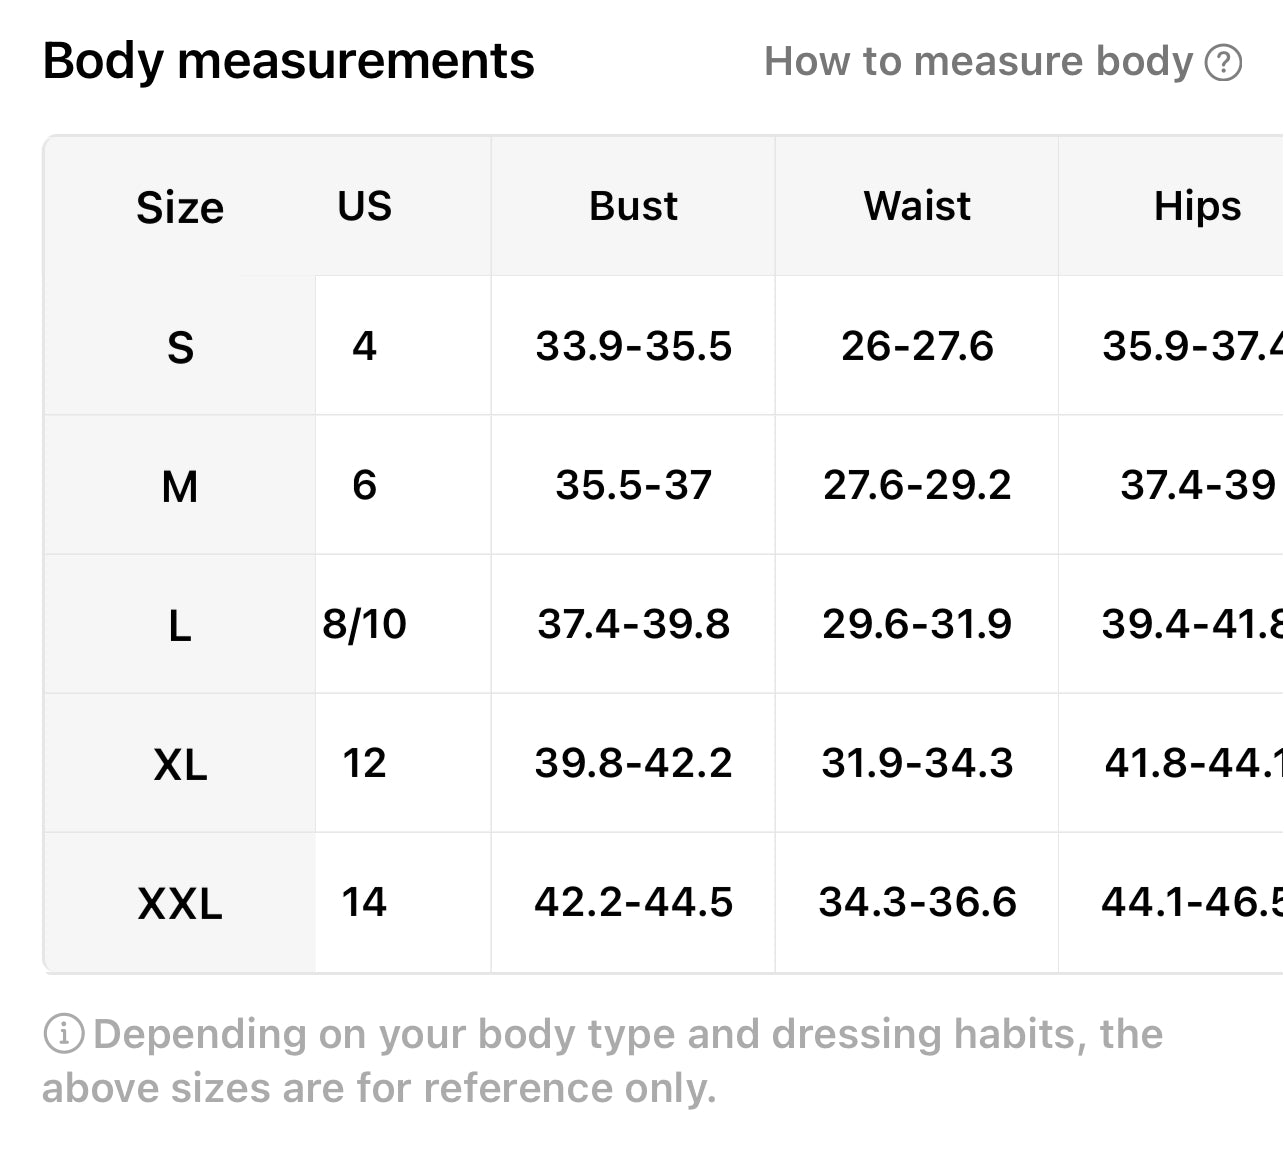1284x1169 pixels.
Task: Click the question mark help icon
Action: coord(1223,62)
